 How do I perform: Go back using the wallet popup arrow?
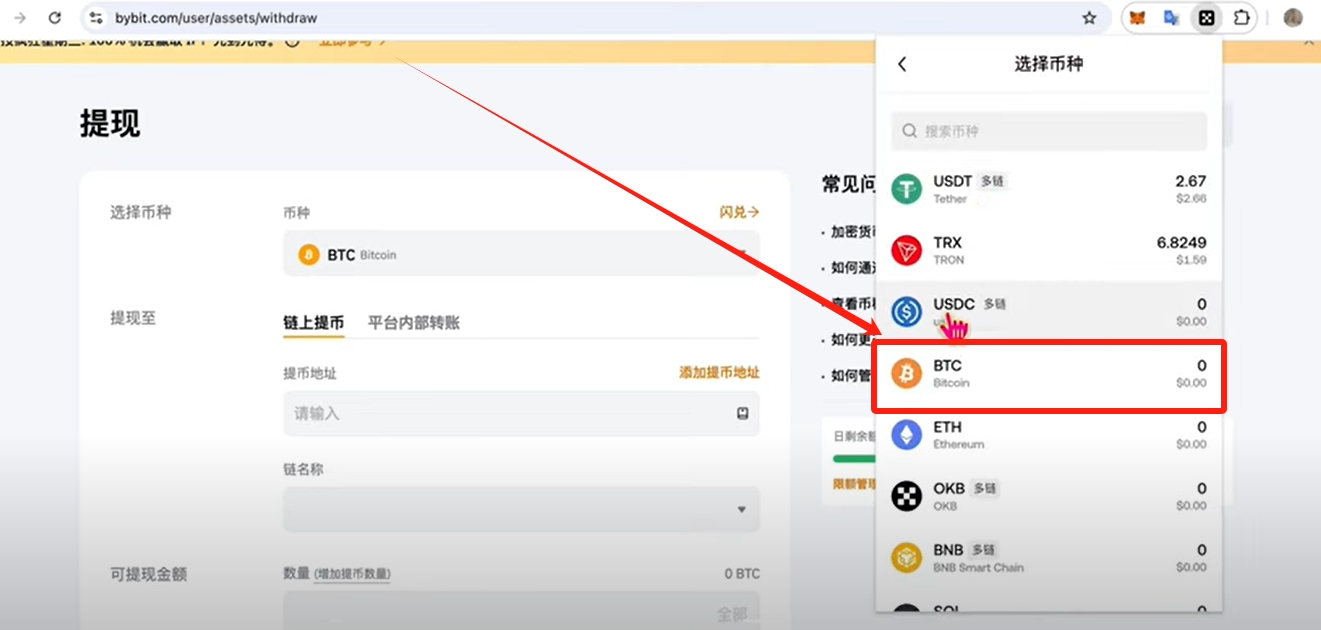(x=902, y=64)
